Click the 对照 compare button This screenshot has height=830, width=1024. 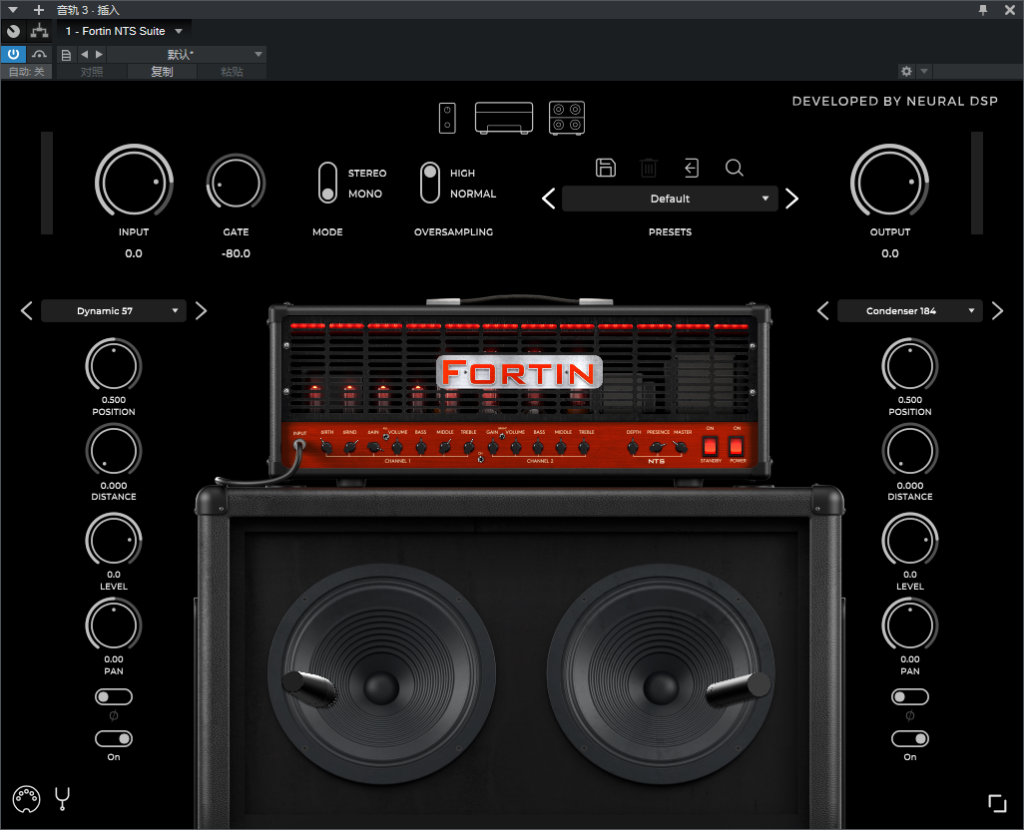(91, 72)
